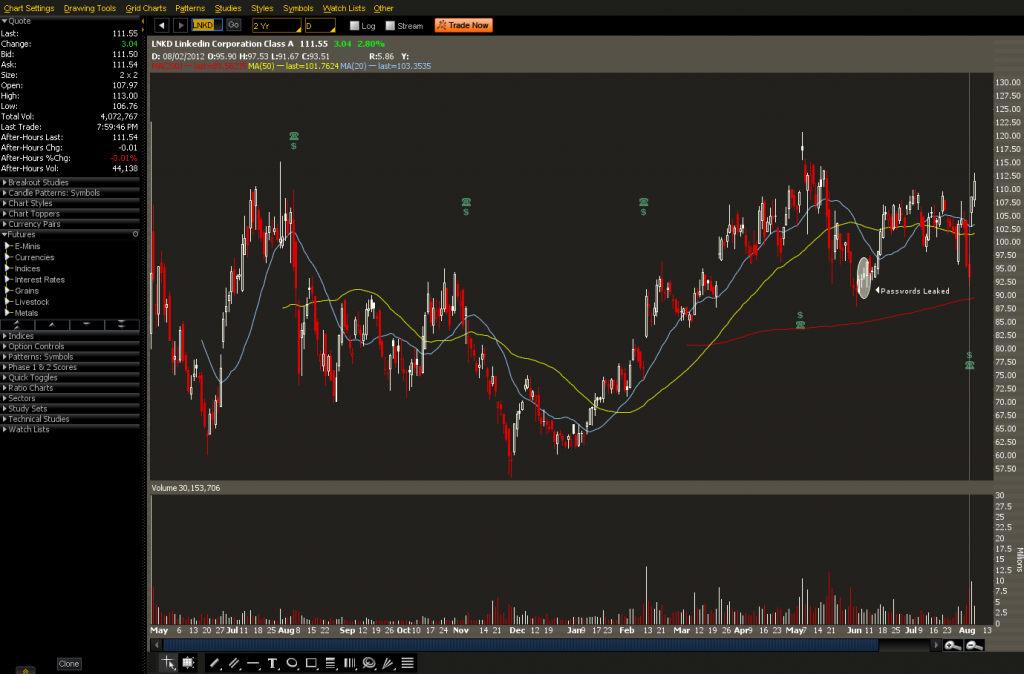The height and width of the screenshot is (674, 1024).
Task: Click the last bottom toolbar lines icon
Action: [x=408, y=663]
